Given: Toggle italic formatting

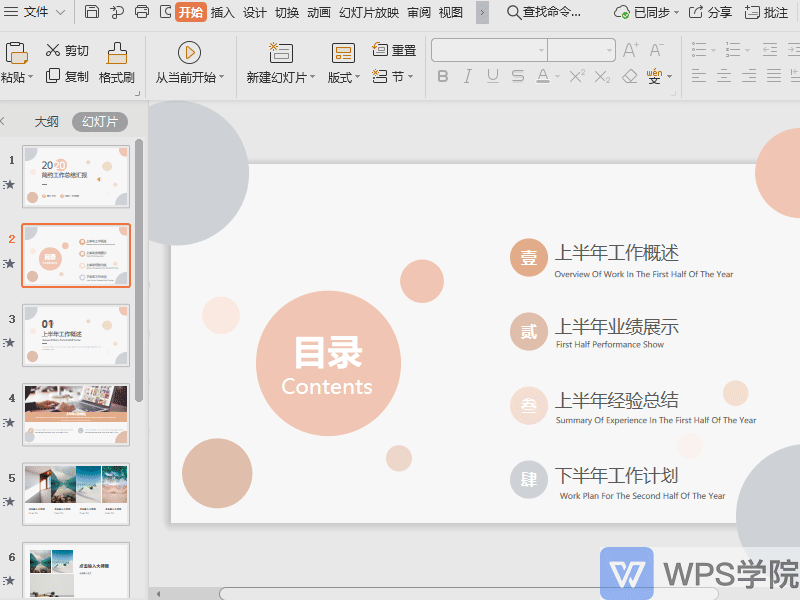Looking at the screenshot, I should (x=468, y=75).
